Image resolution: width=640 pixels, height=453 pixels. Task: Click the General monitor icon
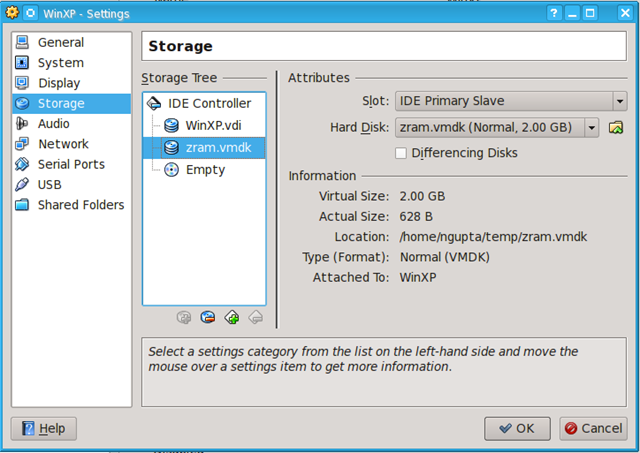[22, 42]
